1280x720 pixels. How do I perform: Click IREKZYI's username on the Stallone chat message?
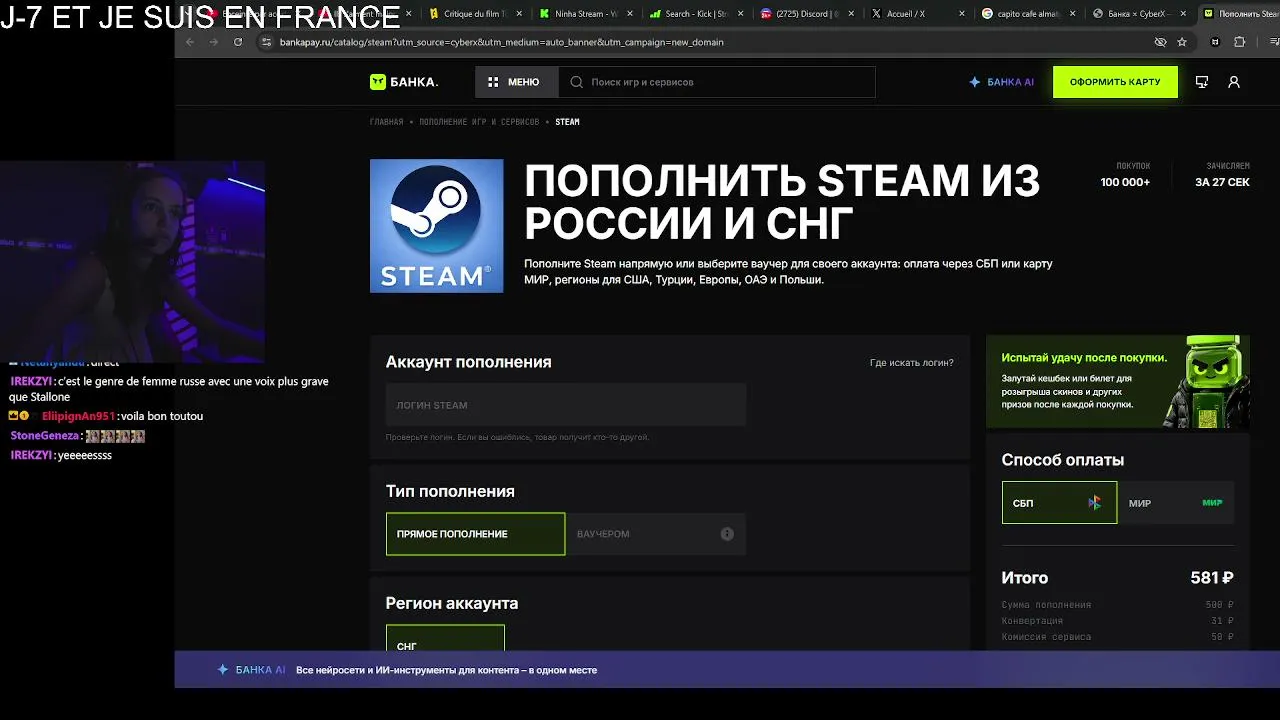pos(31,381)
